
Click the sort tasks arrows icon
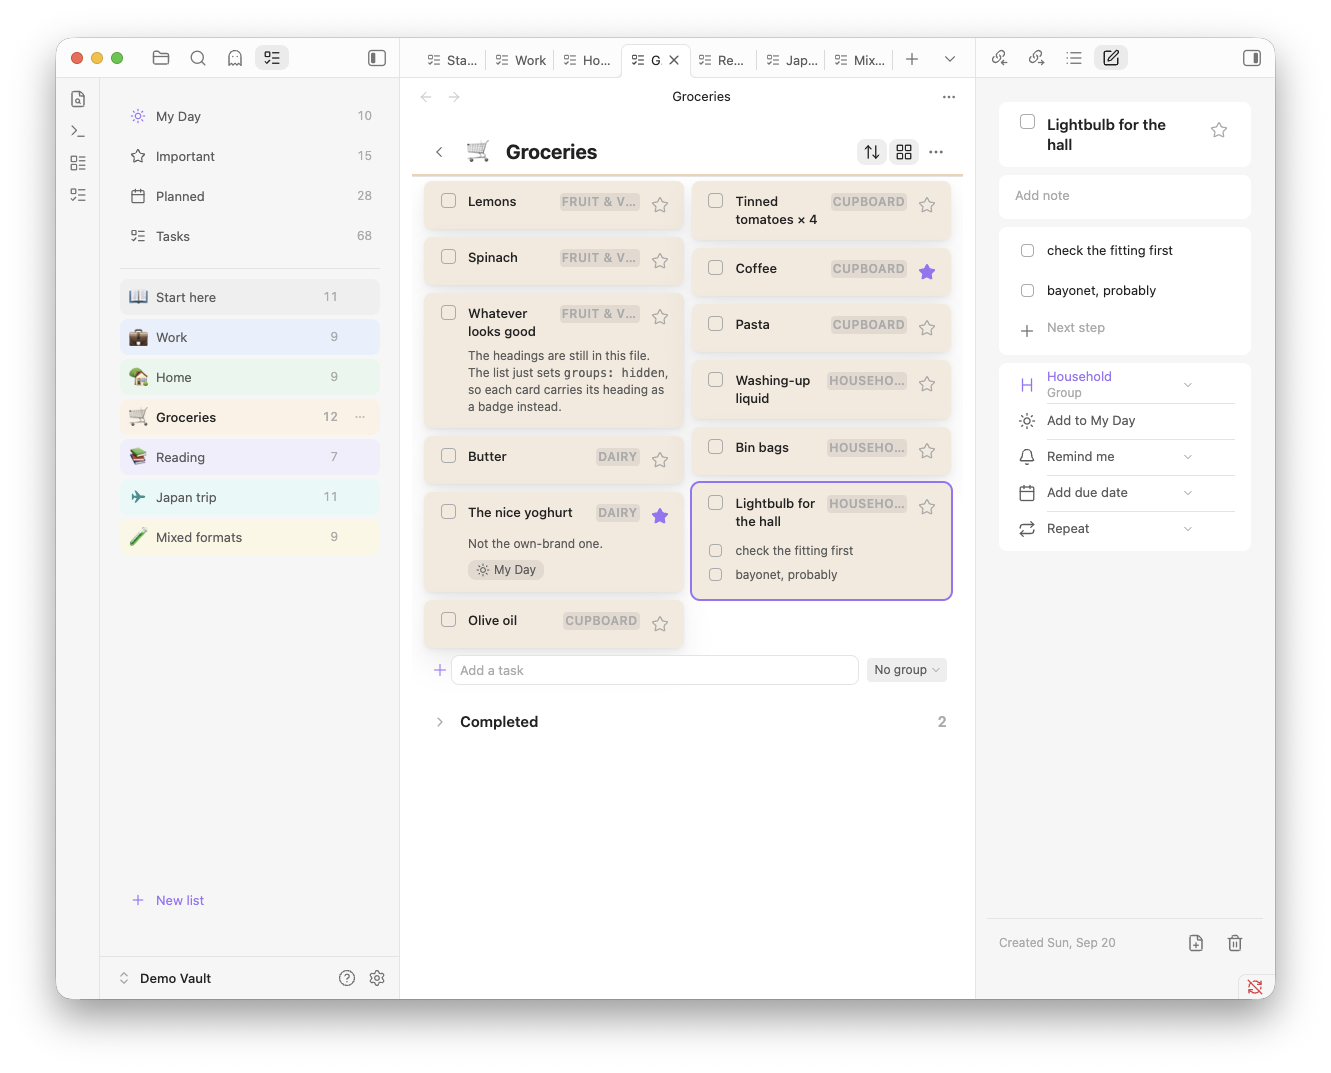coord(872,152)
